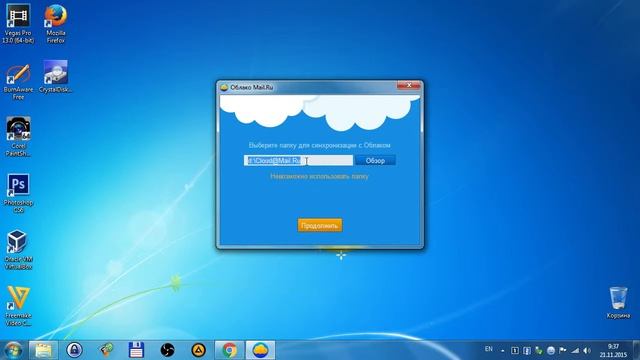
Task: Select the CrystalDisk desktop icon
Action: pyautogui.click(x=56, y=77)
